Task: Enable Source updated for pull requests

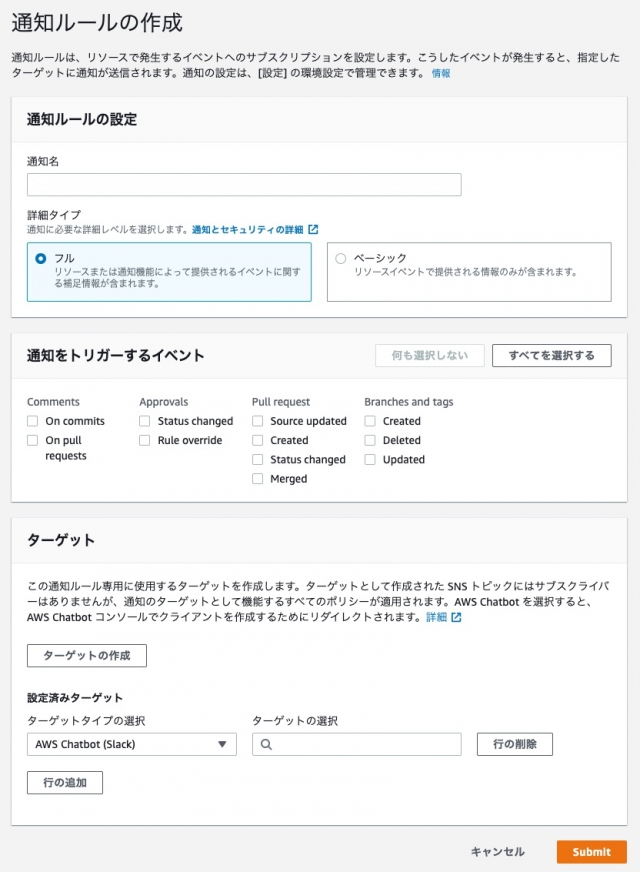Action: tap(257, 421)
